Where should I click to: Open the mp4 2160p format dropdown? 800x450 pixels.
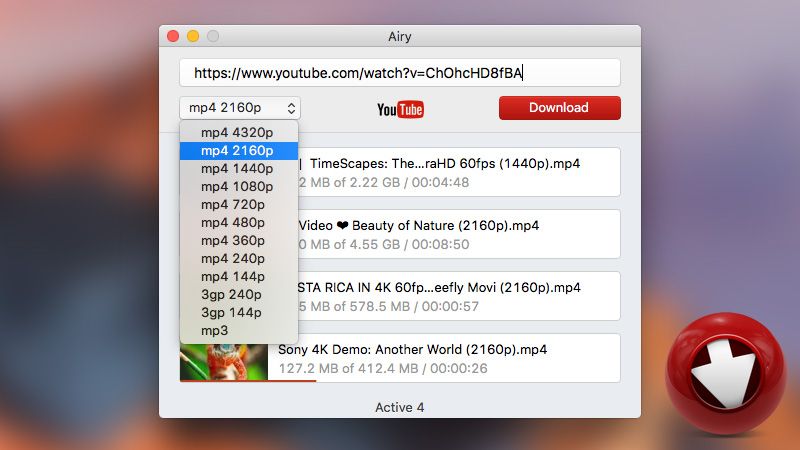(x=240, y=108)
